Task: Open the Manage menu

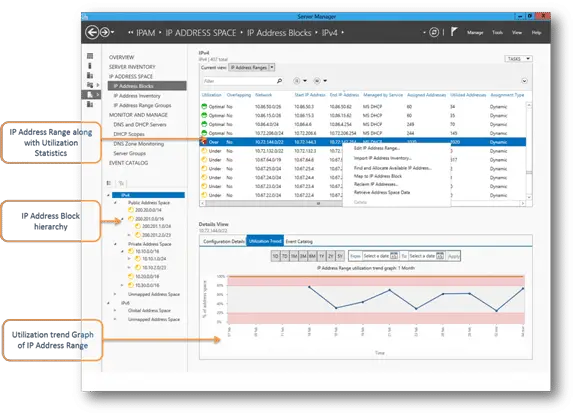Action: [x=475, y=33]
